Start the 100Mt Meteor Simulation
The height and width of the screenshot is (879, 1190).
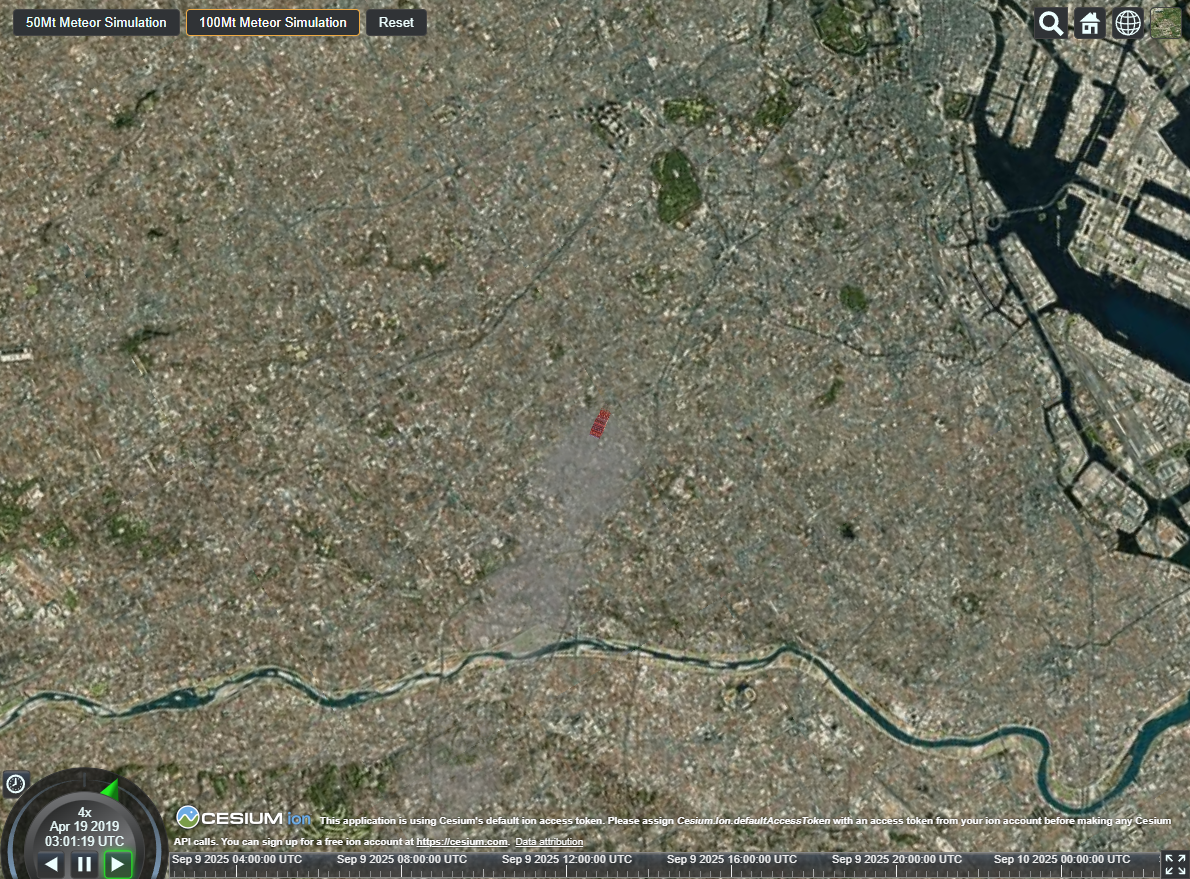click(x=272, y=23)
